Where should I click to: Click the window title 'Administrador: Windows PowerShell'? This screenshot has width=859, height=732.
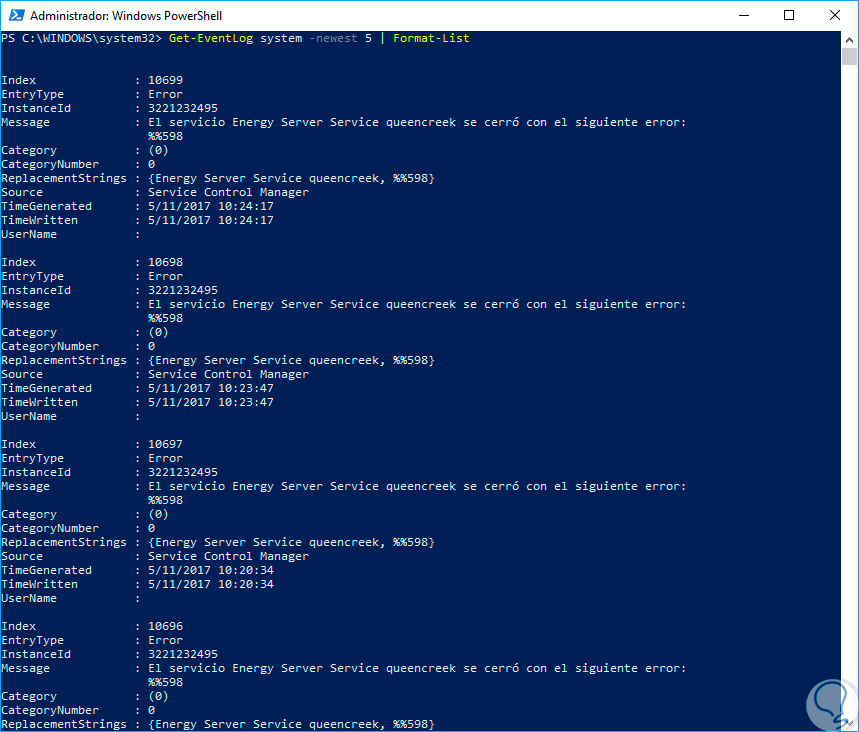coord(126,16)
